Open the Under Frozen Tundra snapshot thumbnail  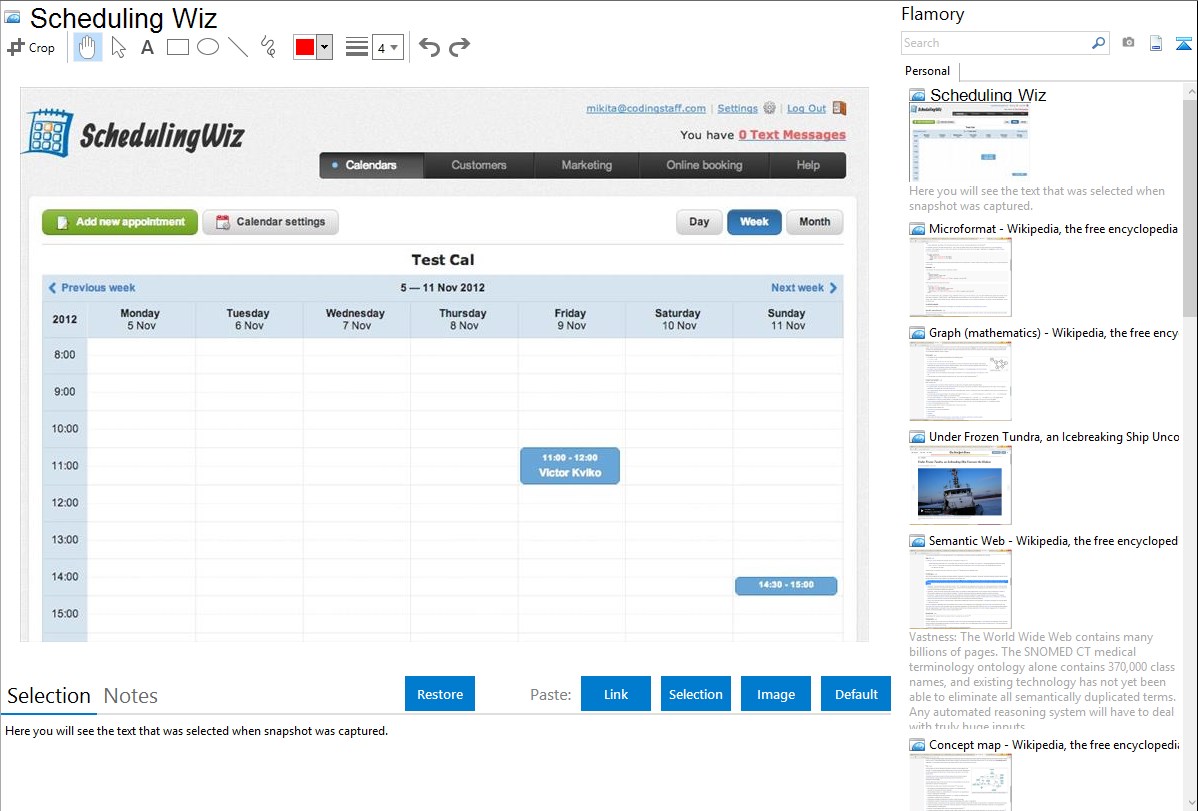point(960,485)
